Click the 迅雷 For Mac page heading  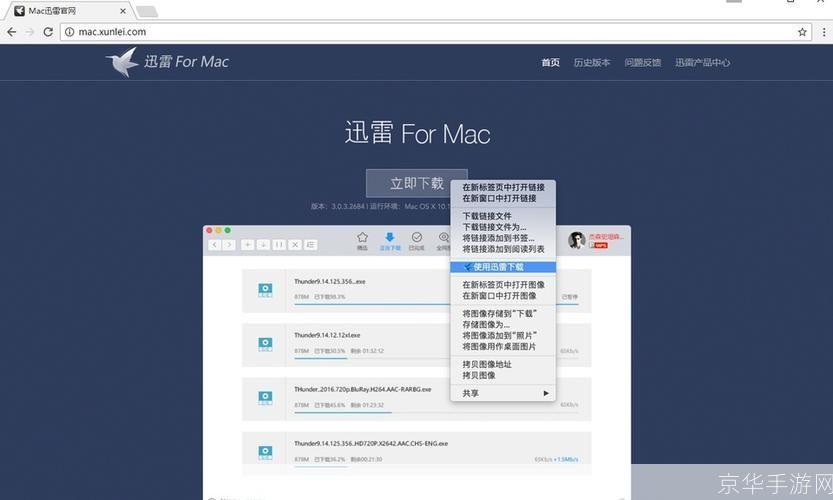418,133
